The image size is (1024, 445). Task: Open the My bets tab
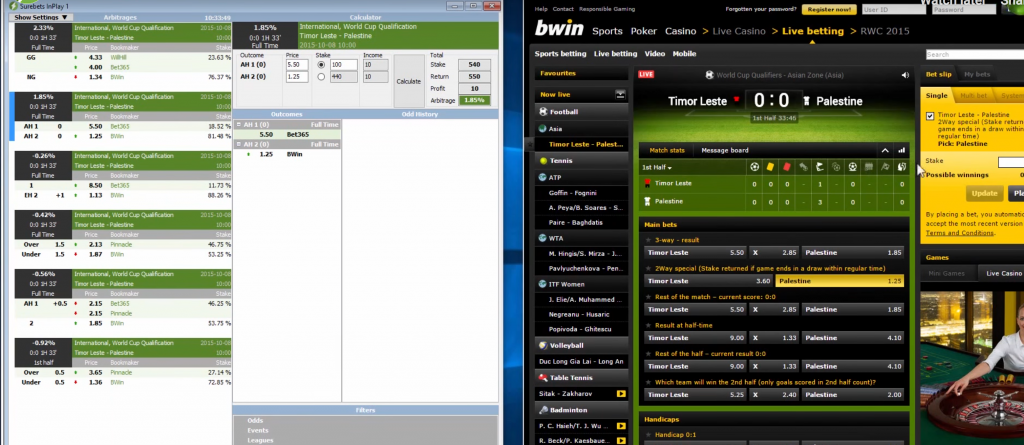[x=977, y=74]
